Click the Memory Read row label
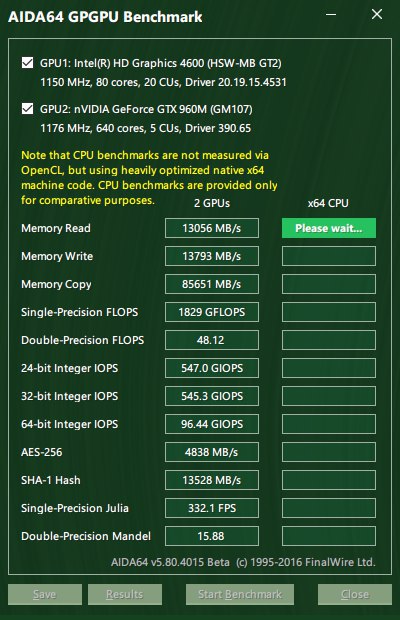The height and width of the screenshot is (620, 400). 56,228
